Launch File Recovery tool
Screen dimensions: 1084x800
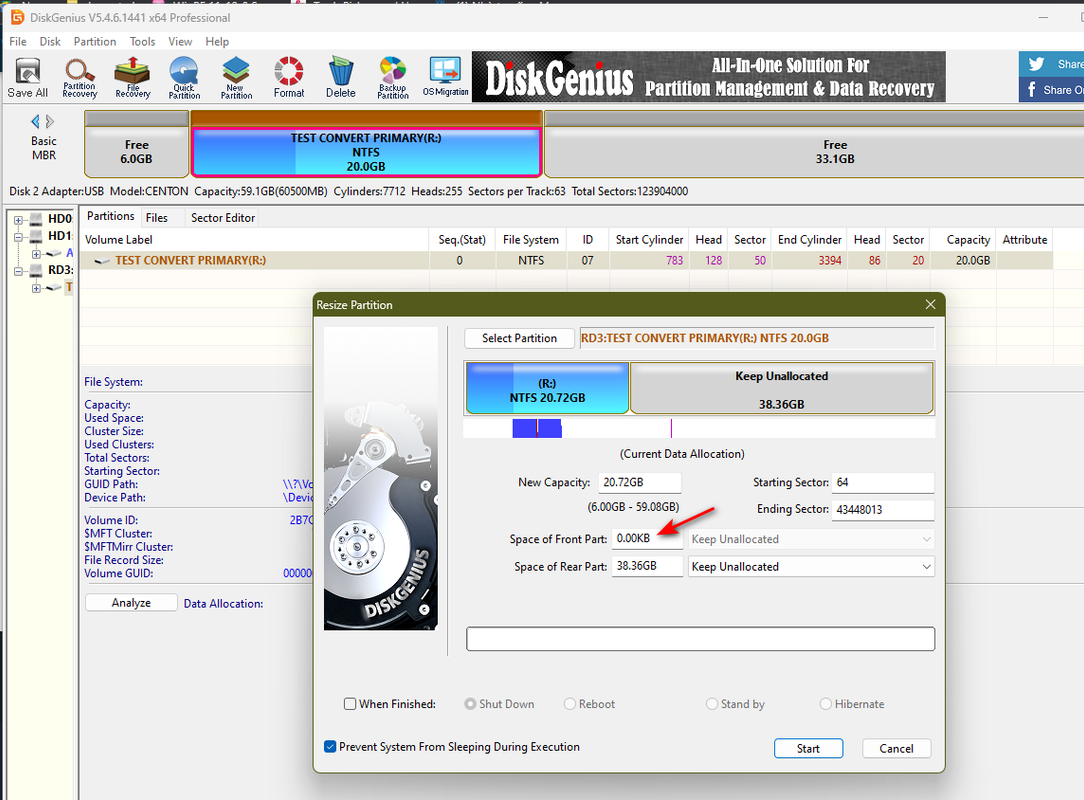132,77
